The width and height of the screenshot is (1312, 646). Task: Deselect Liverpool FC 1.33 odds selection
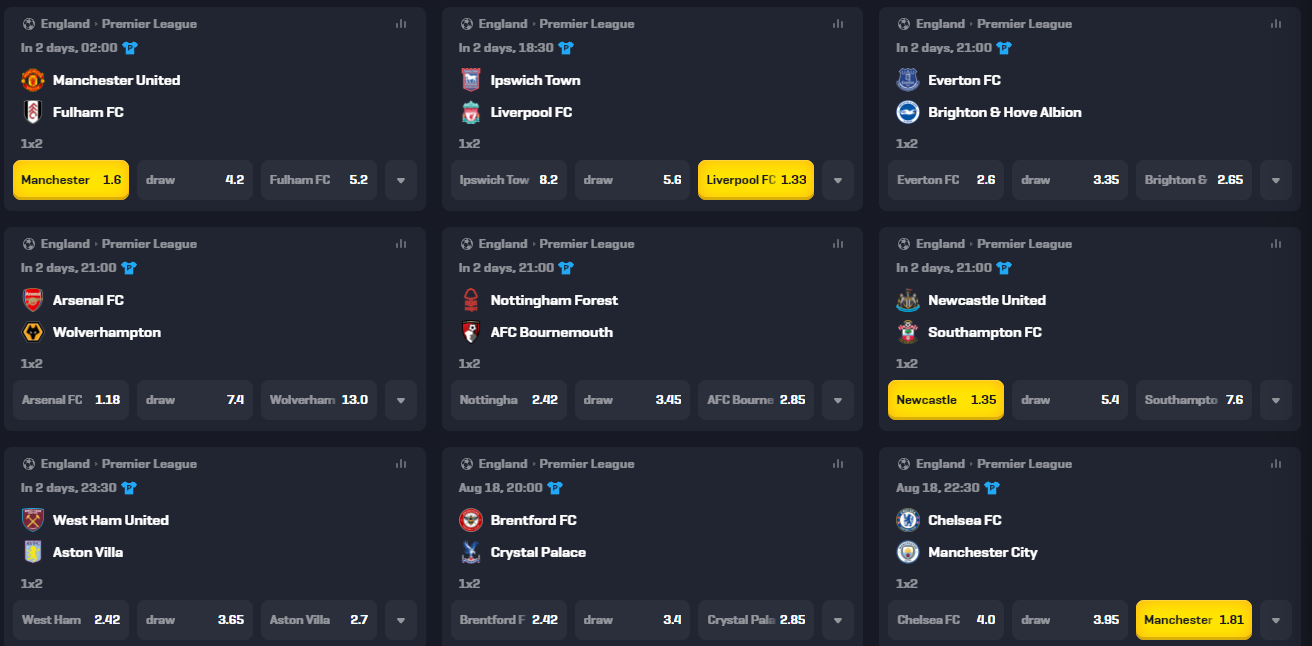[756, 180]
